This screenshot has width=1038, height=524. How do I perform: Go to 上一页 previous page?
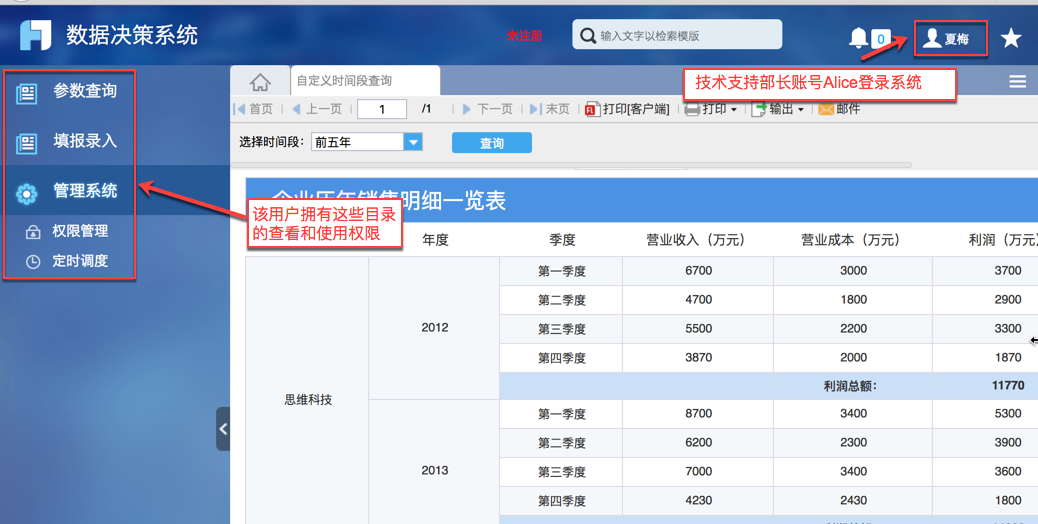[x=316, y=109]
